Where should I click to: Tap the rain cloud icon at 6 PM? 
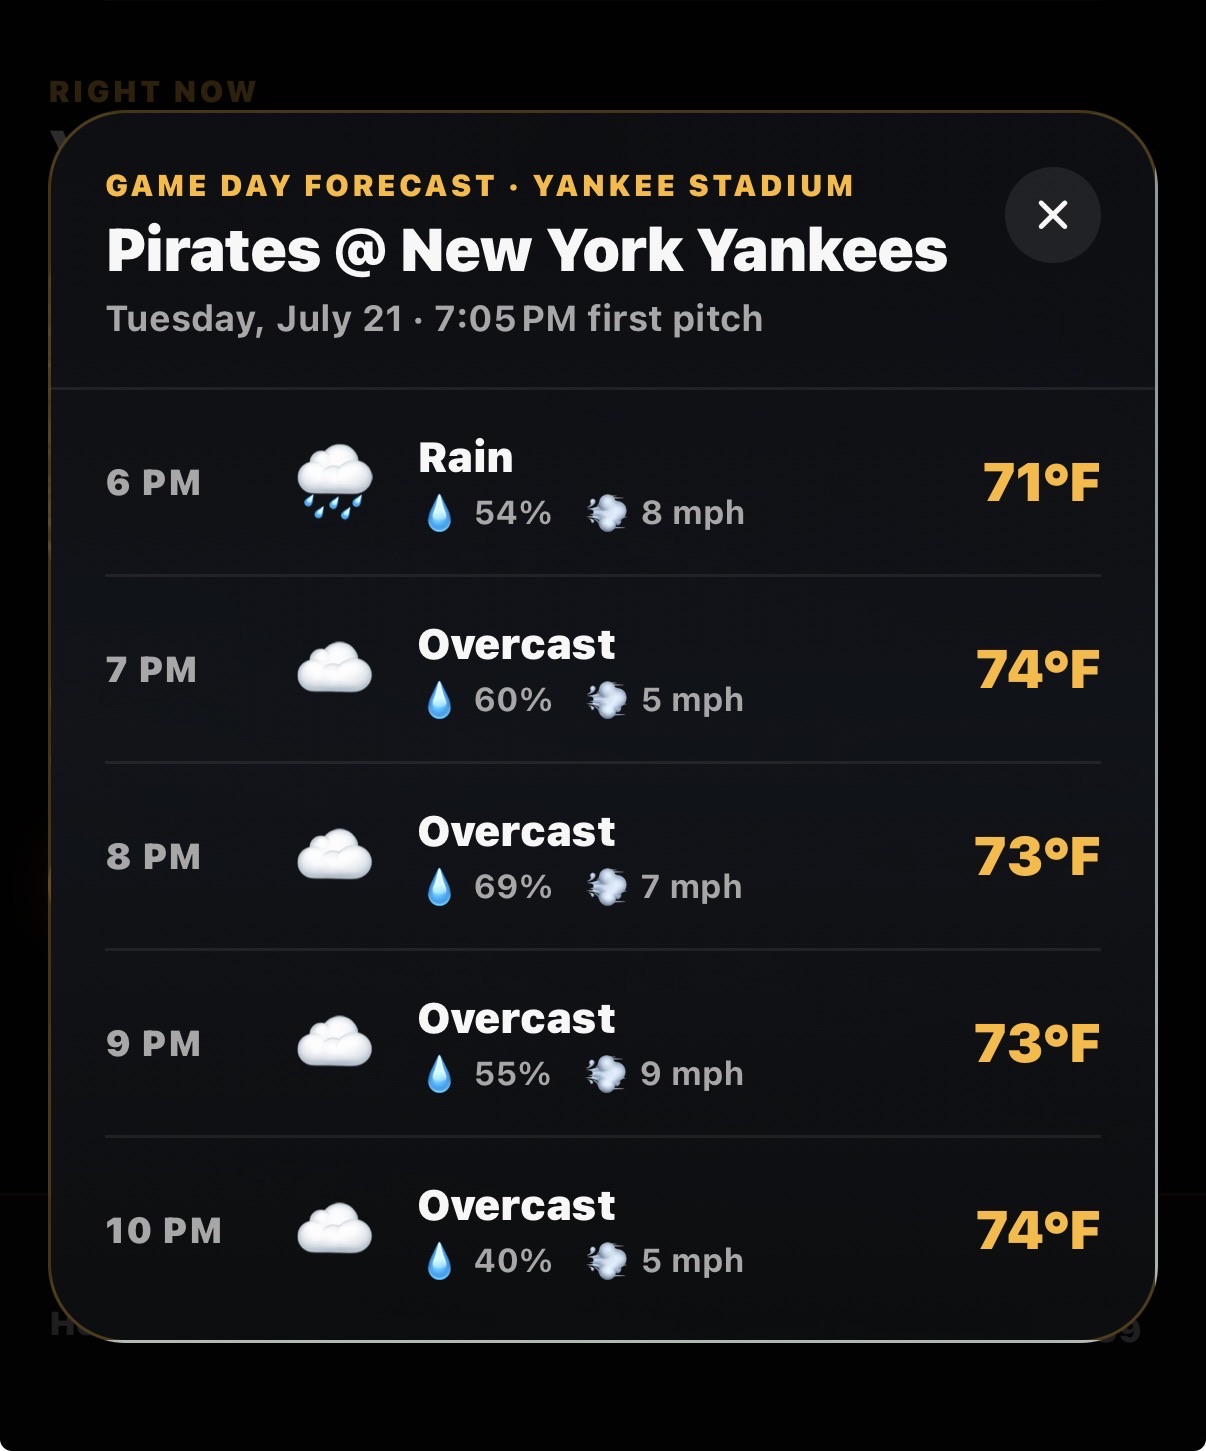(335, 482)
